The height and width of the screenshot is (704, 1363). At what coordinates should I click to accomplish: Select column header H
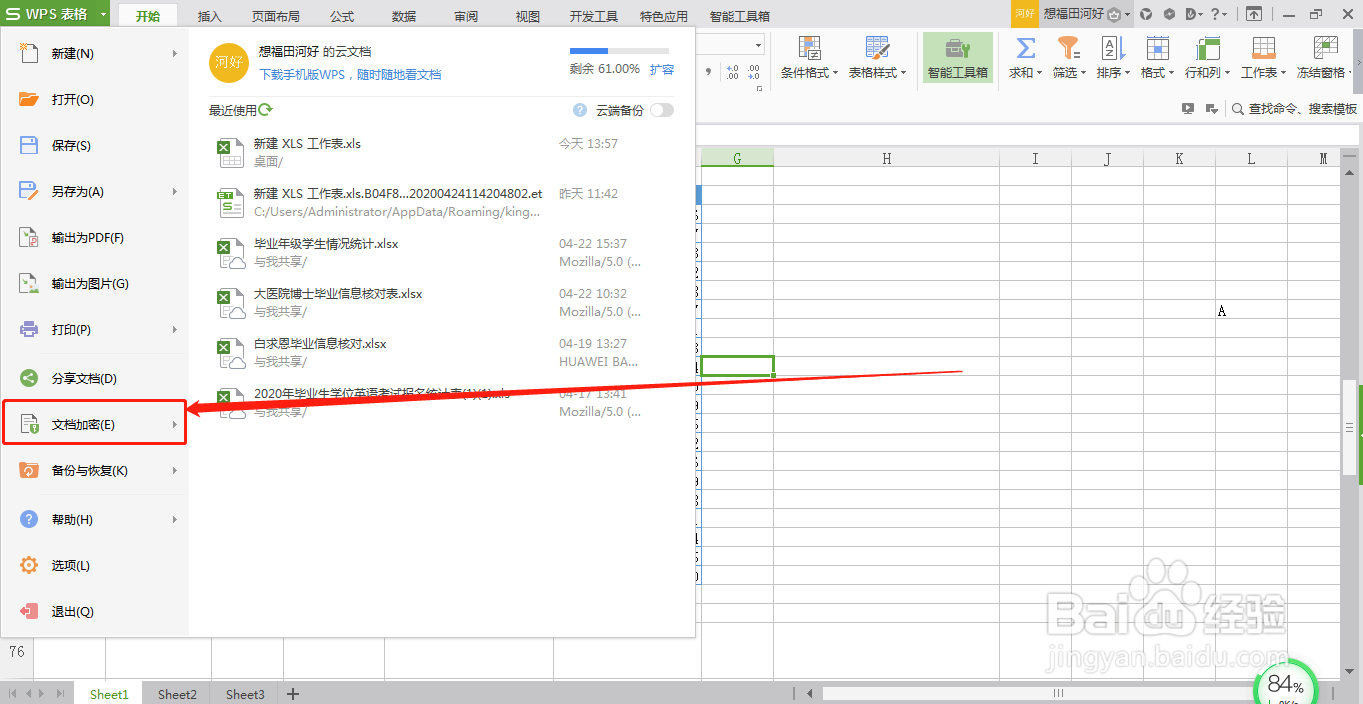(886, 158)
